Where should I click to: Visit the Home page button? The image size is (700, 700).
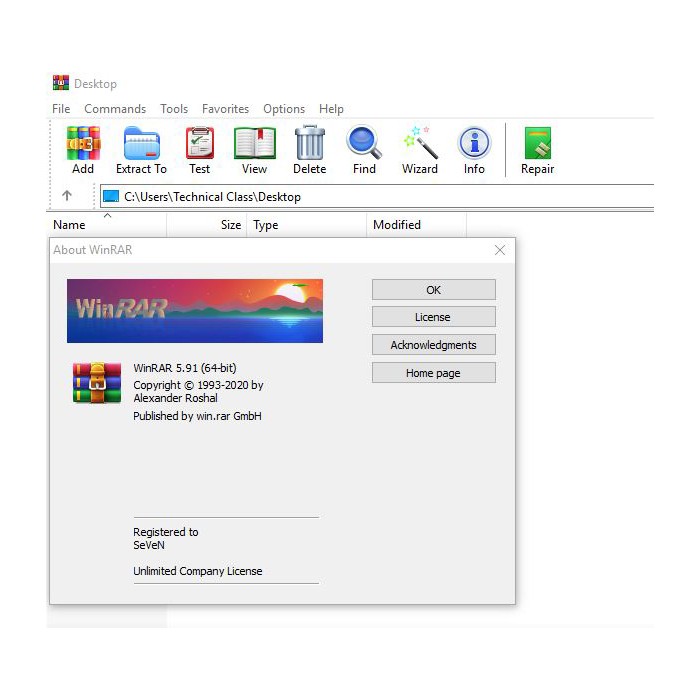tap(433, 373)
